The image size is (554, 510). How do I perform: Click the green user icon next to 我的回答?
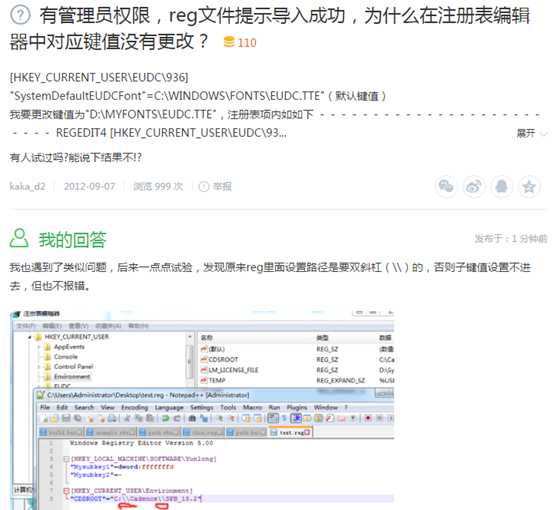click(x=19, y=238)
